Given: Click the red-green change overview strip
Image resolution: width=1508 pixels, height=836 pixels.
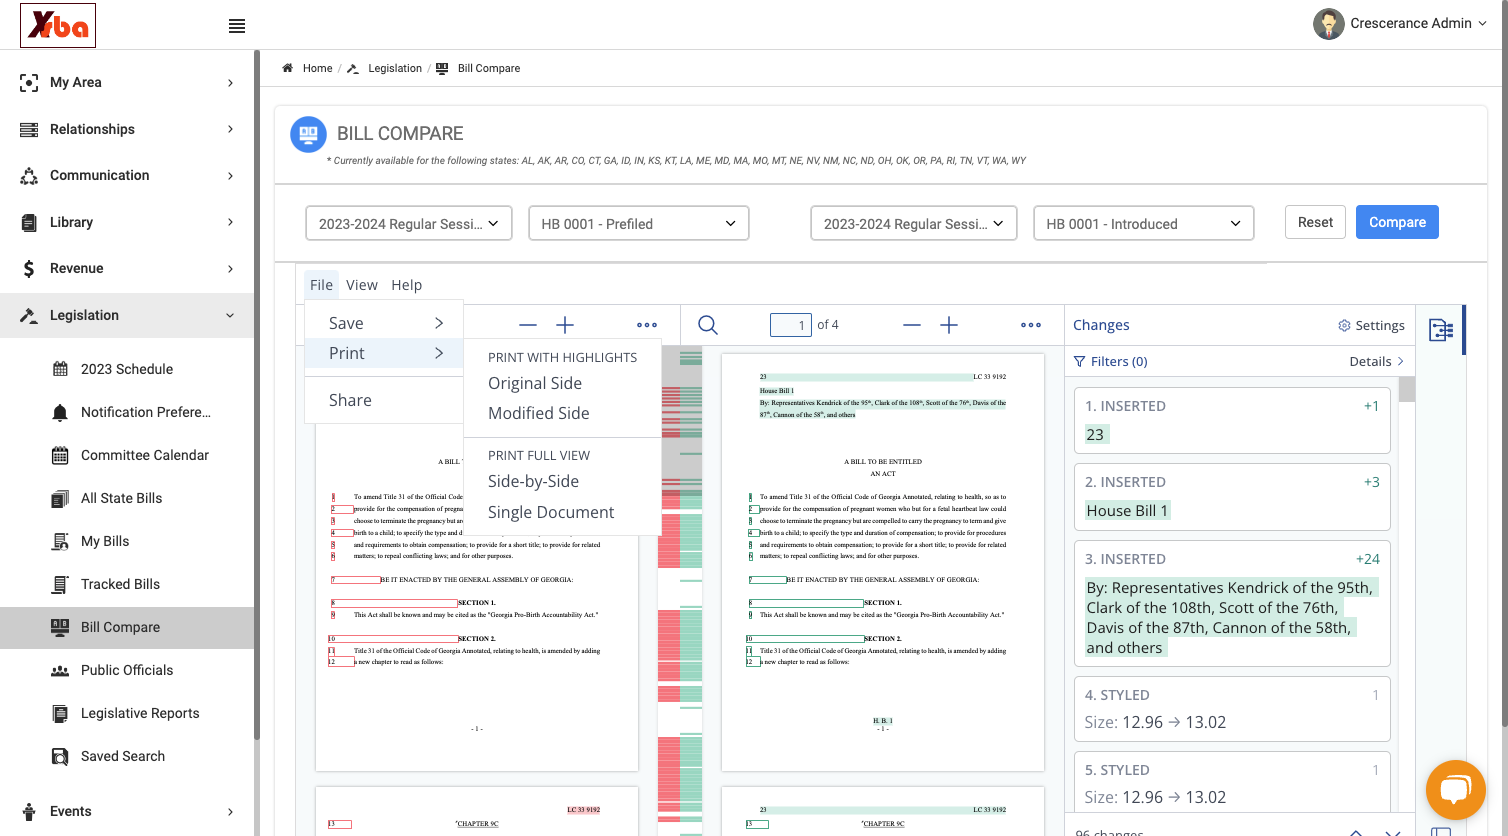Looking at the screenshot, I should click(x=680, y=590).
